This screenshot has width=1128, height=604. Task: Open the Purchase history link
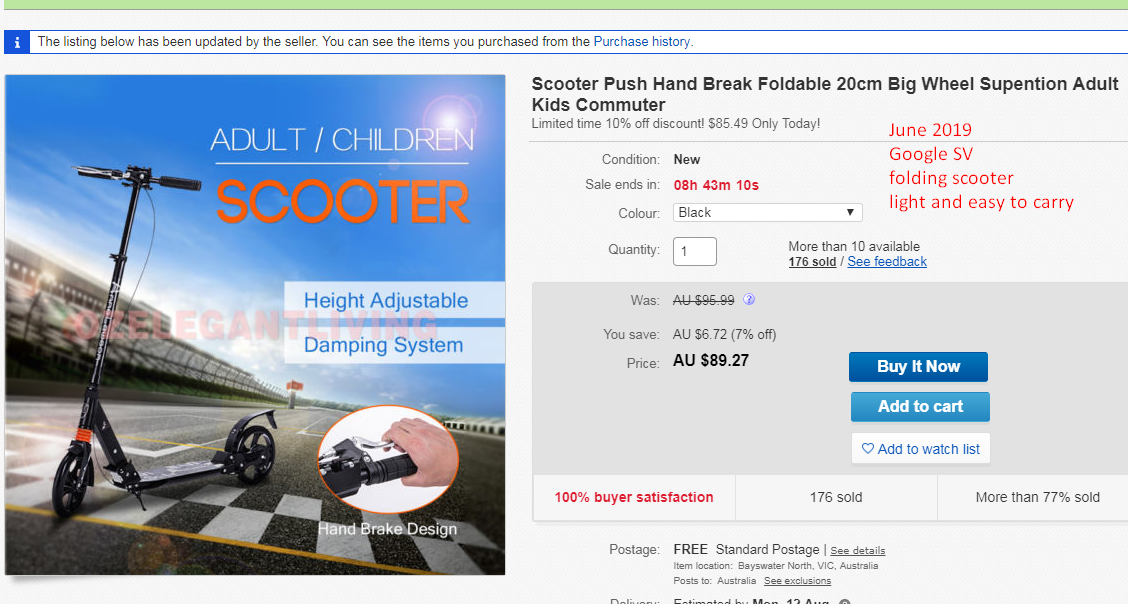click(x=642, y=42)
